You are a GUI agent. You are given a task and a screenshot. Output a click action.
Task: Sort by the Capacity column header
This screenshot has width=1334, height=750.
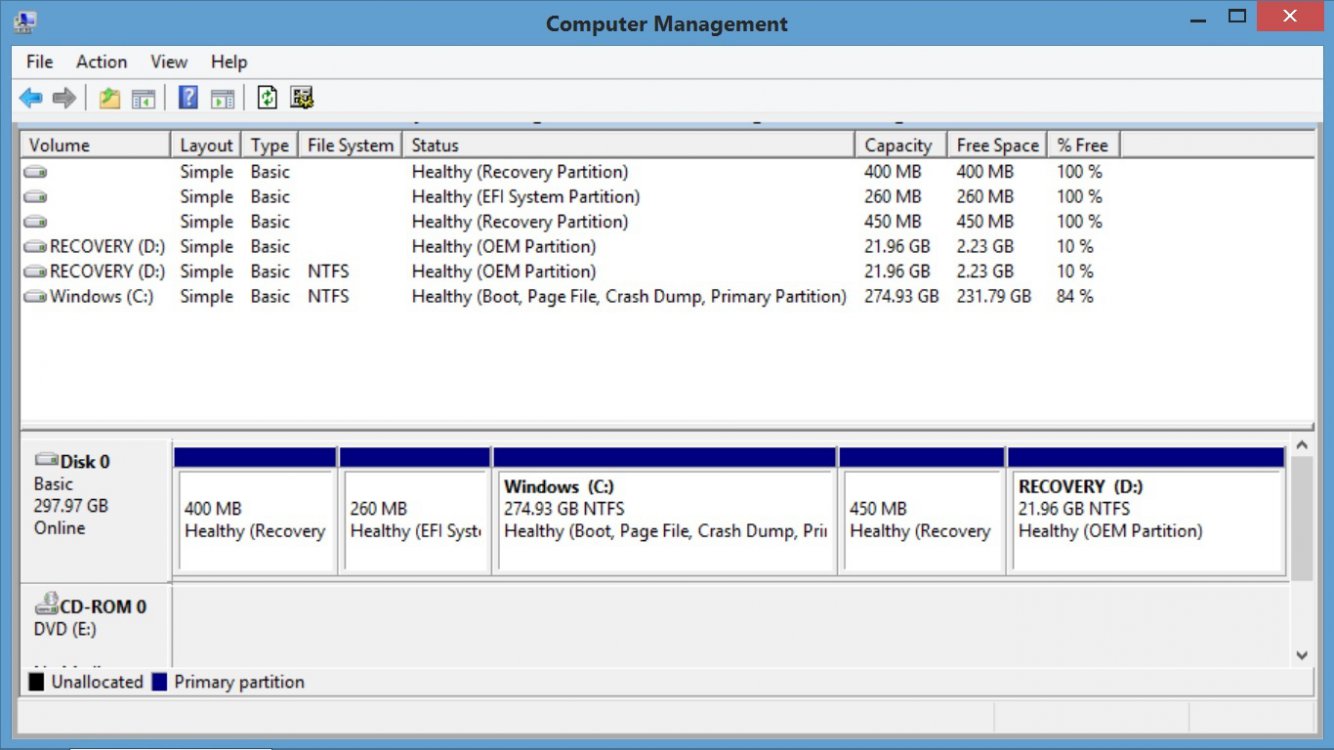coord(901,145)
